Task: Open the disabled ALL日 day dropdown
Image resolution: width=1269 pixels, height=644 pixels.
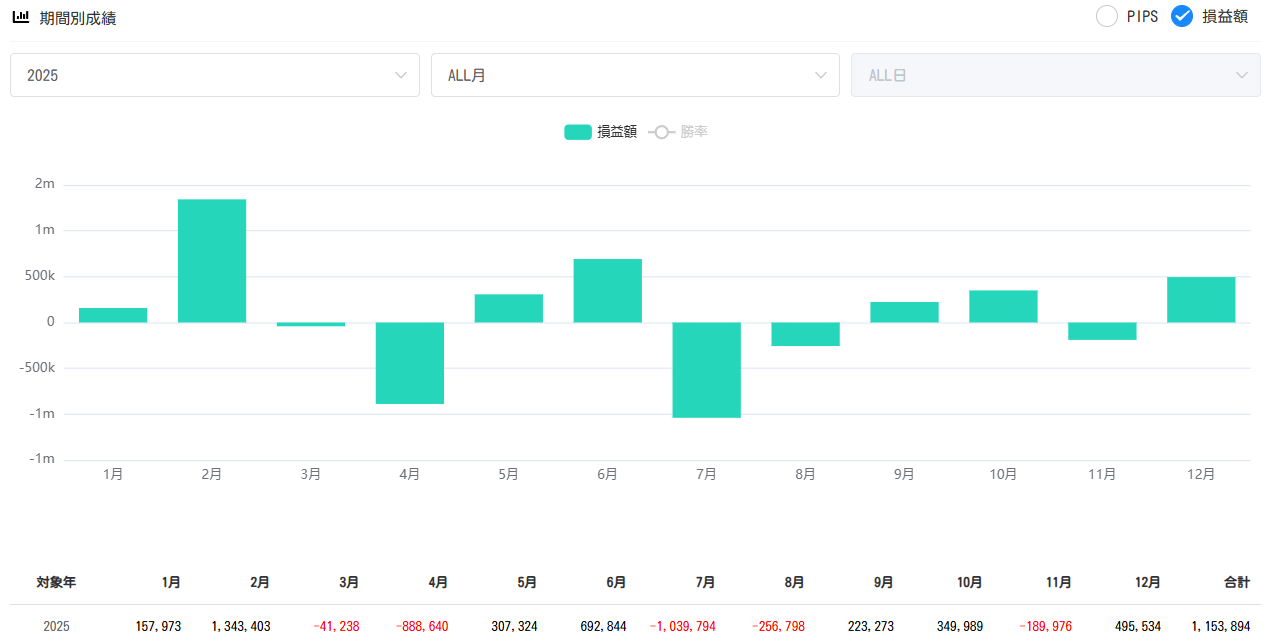Action: 1056,75
